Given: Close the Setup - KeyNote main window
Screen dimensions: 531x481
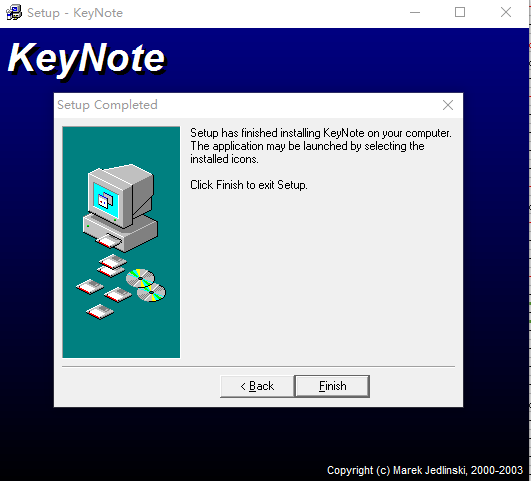Looking at the screenshot, I should tap(506, 13).
